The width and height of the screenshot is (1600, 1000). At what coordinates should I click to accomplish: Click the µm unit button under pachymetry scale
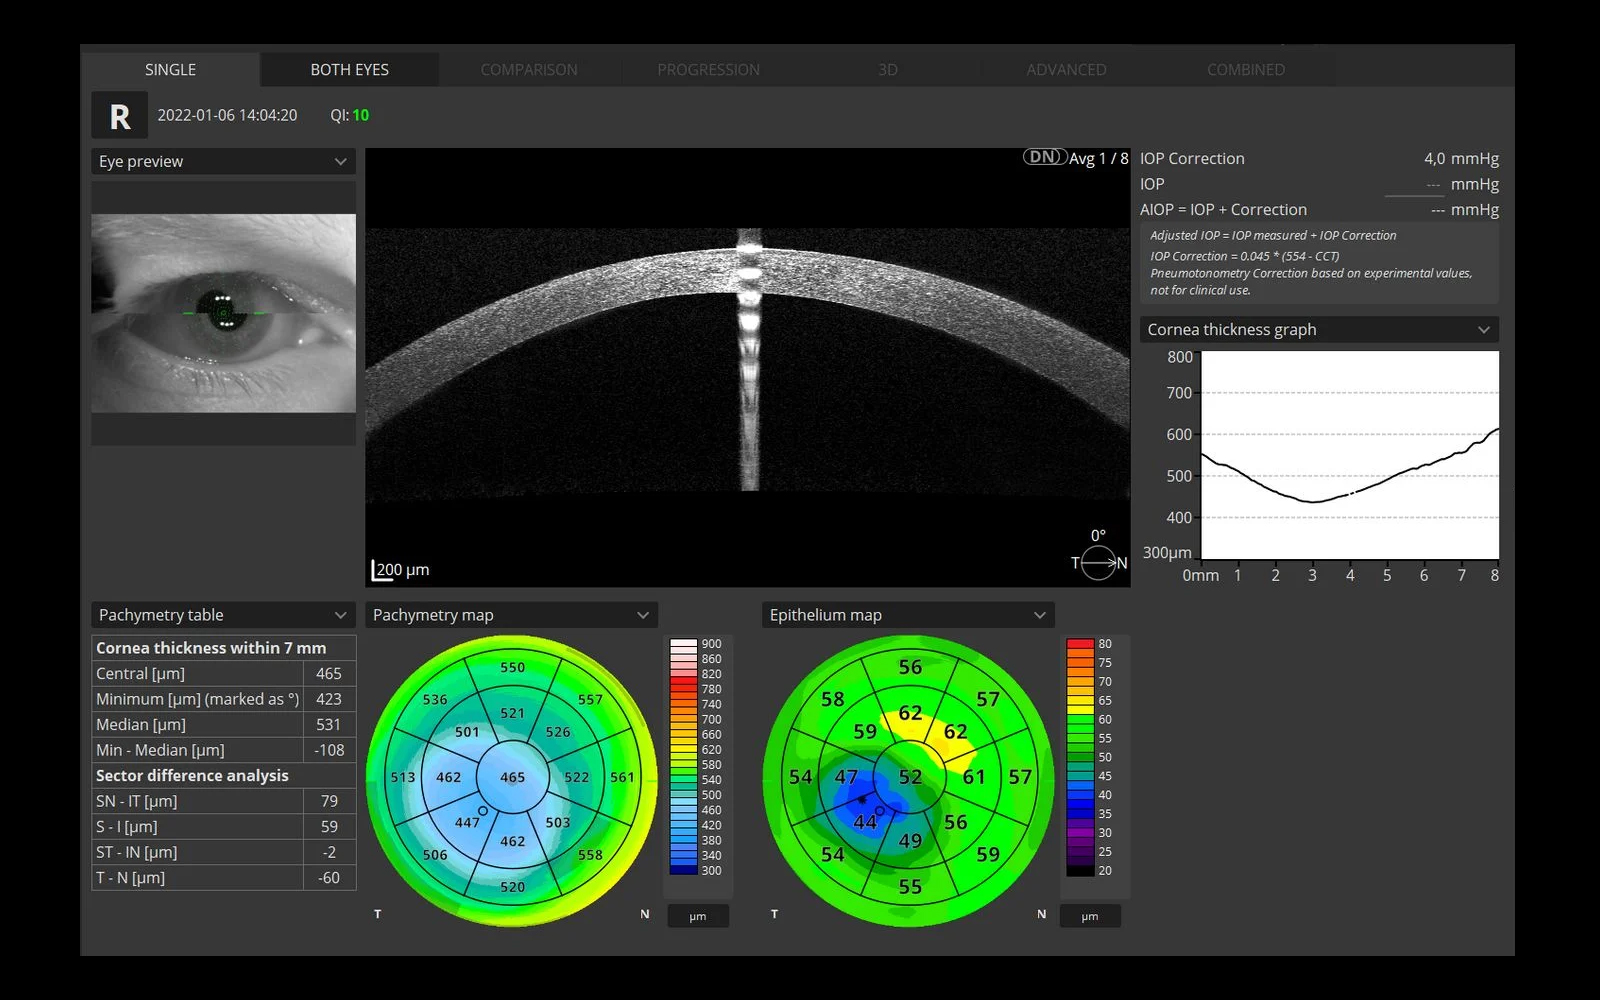coord(698,916)
